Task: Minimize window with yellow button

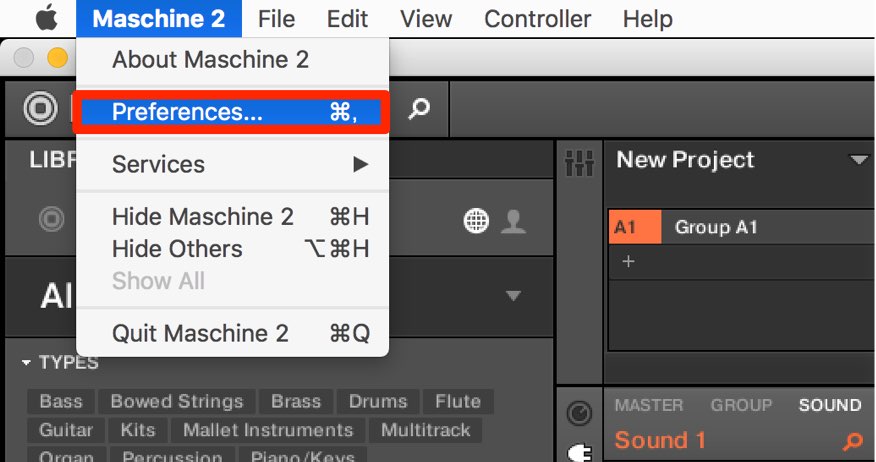Action: point(58,57)
